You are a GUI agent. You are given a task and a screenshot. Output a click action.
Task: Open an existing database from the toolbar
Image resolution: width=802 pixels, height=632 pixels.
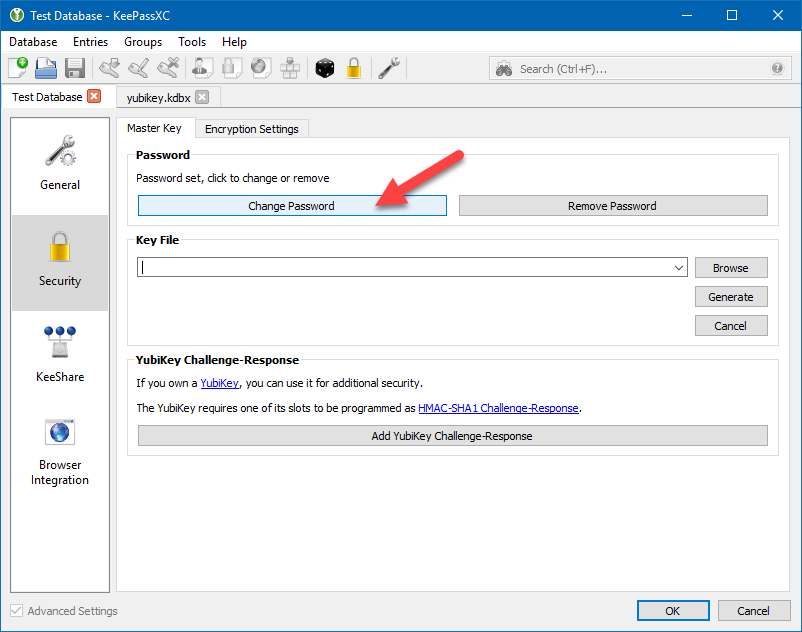click(x=46, y=67)
